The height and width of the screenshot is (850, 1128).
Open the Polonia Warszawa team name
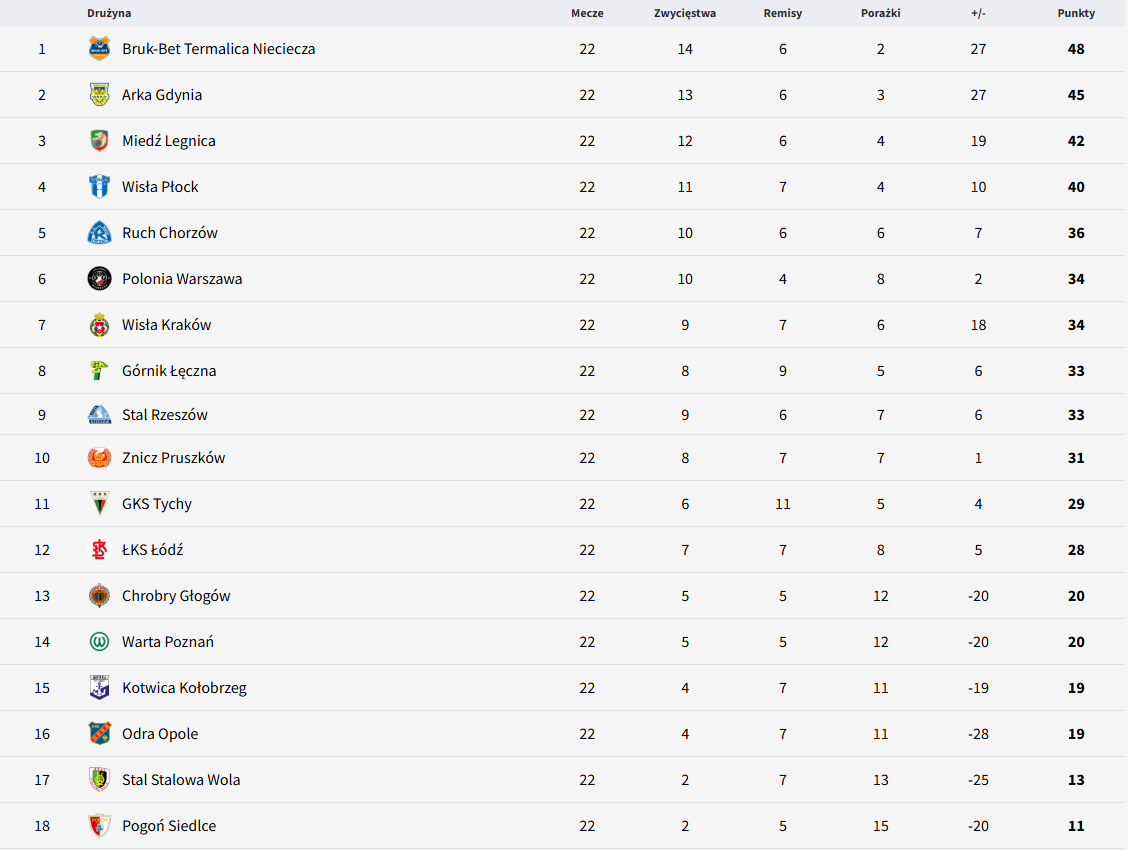tap(182, 279)
